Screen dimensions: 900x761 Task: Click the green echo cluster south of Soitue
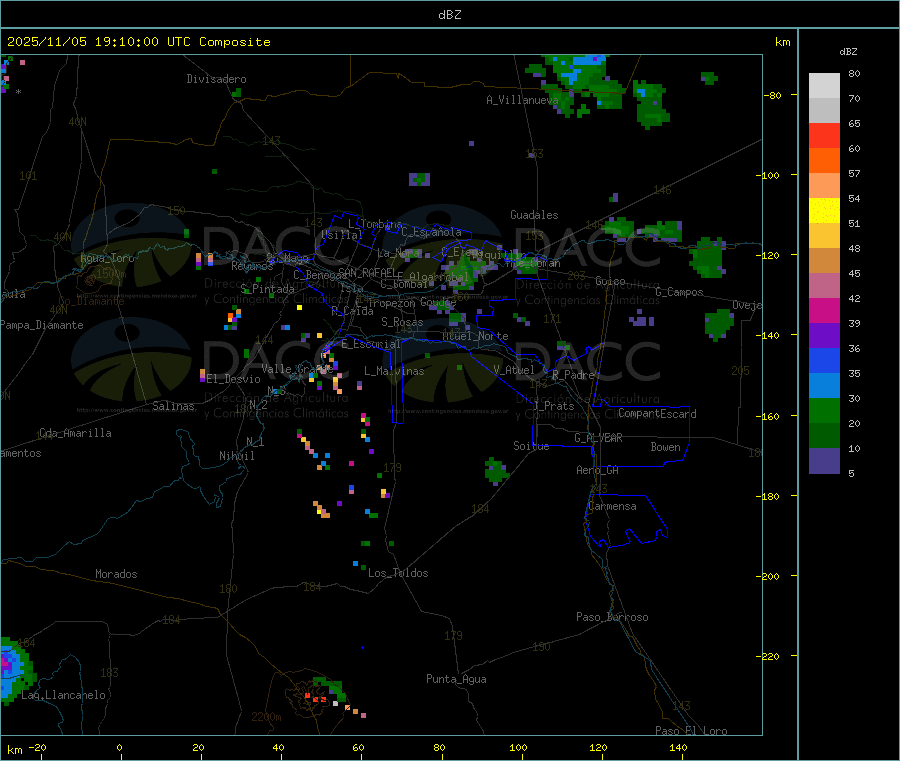click(x=496, y=471)
